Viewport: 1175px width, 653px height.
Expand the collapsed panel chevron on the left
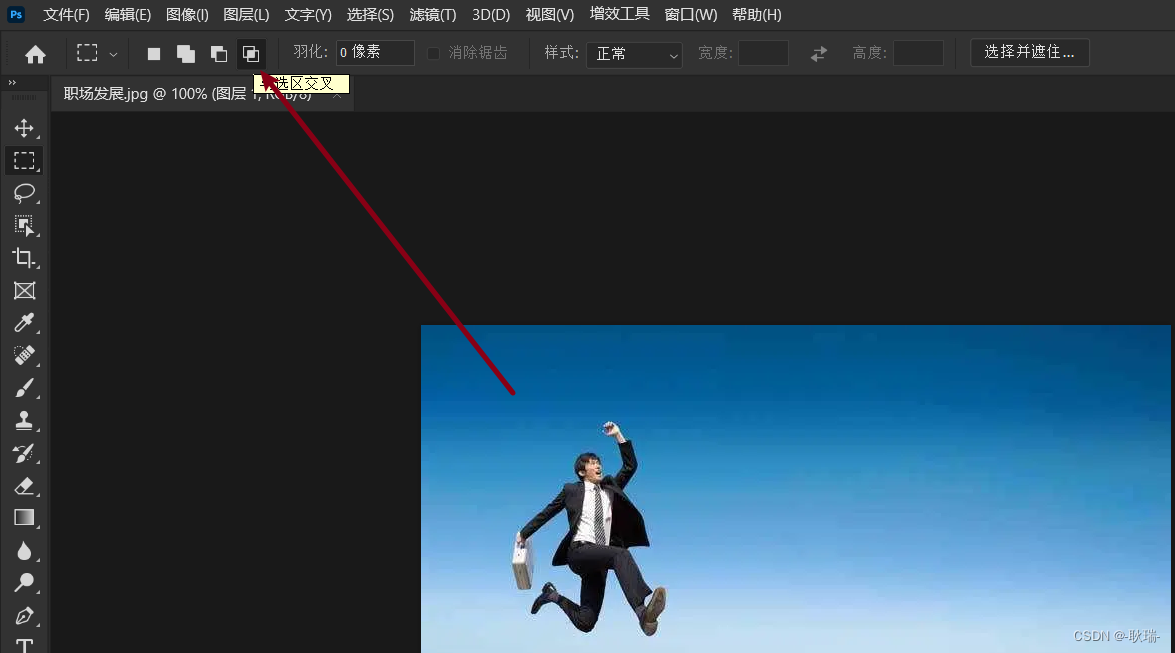(11, 84)
